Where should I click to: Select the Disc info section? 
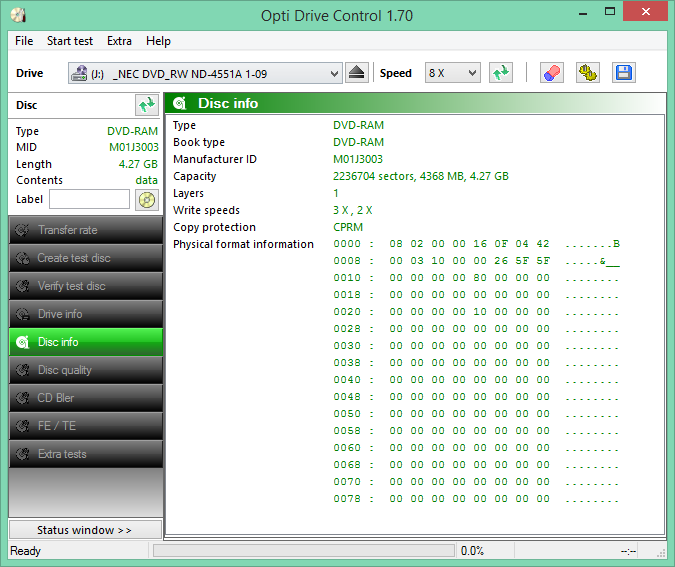(86, 342)
